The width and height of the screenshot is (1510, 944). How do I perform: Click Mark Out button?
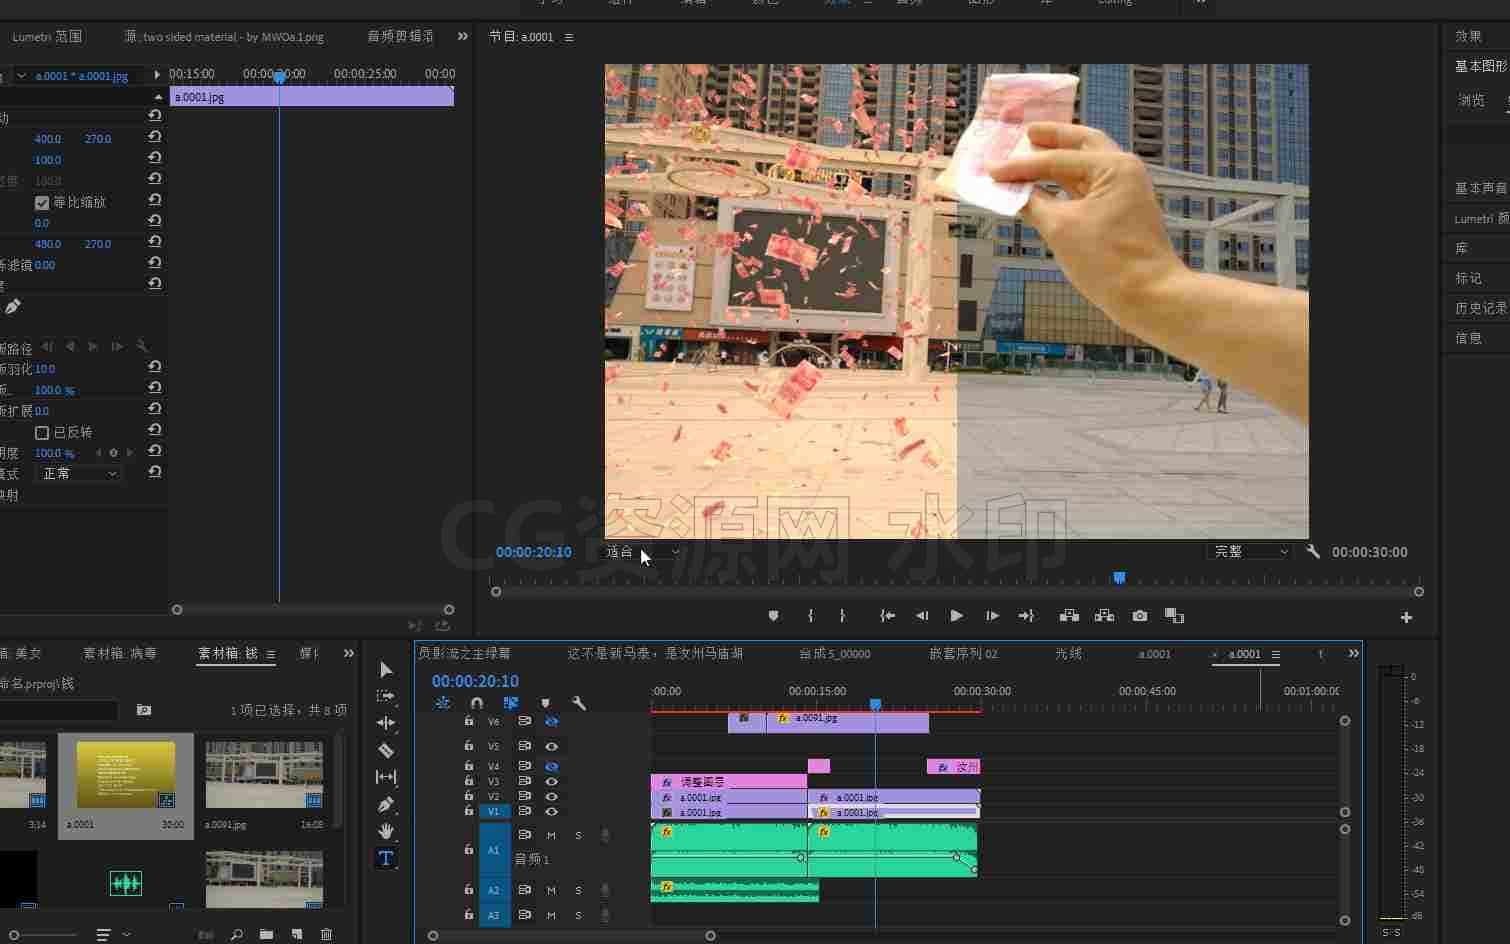click(842, 616)
